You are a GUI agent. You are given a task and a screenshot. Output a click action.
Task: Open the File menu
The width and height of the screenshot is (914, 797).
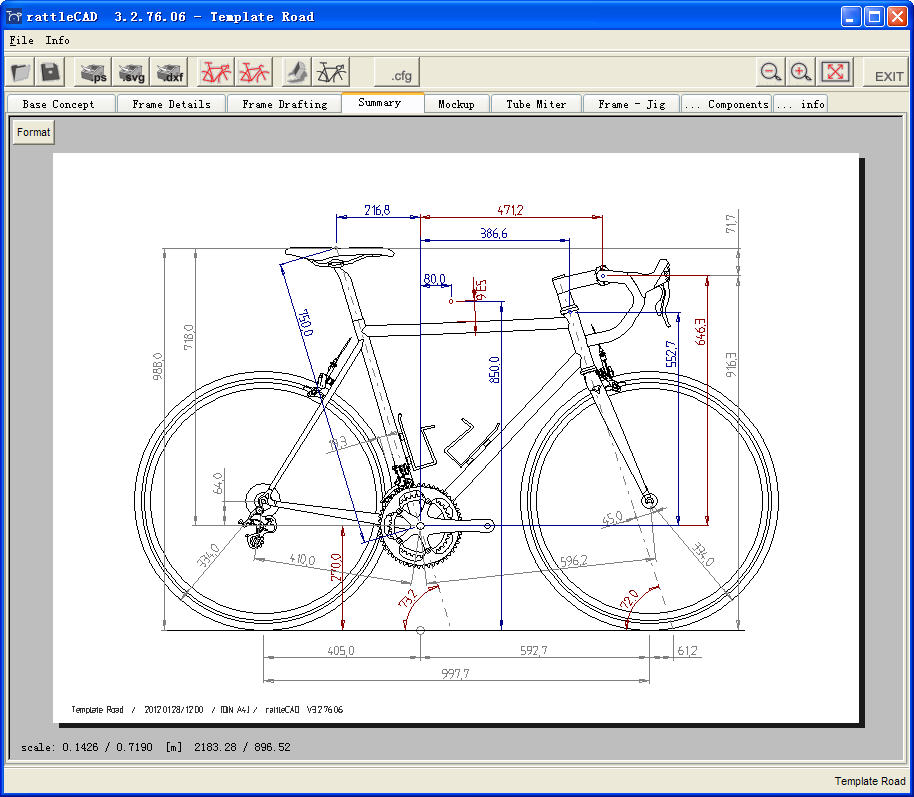click(21, 41)
